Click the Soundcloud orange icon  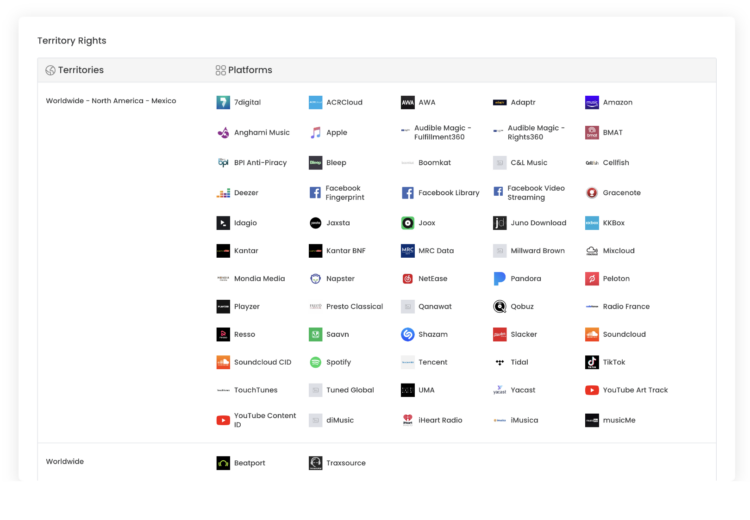(592, 334)
